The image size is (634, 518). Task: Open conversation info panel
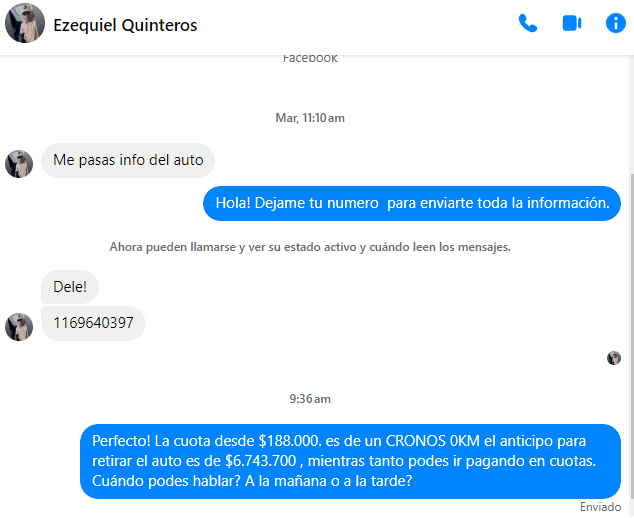tap(615, 23)
